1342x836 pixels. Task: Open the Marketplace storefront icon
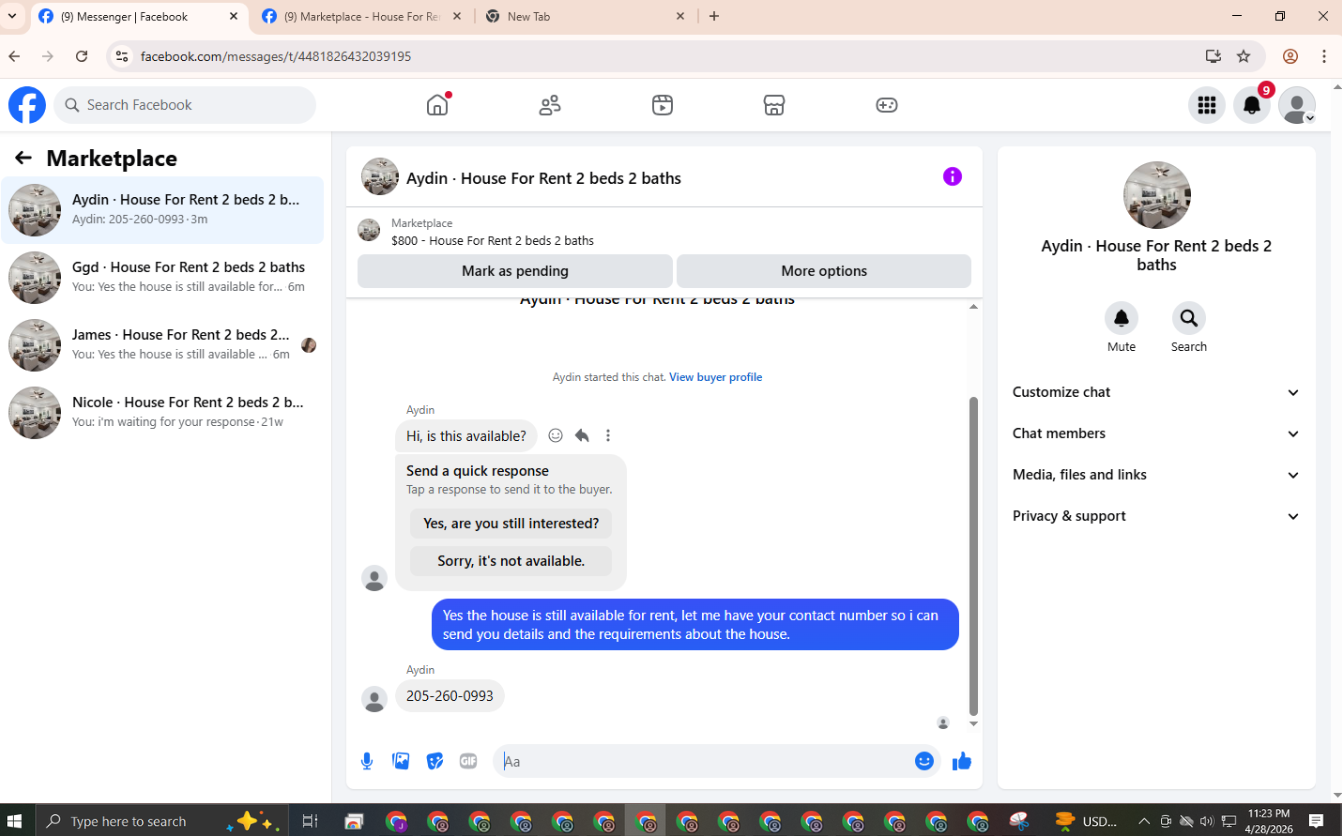(x=774, y=105)
